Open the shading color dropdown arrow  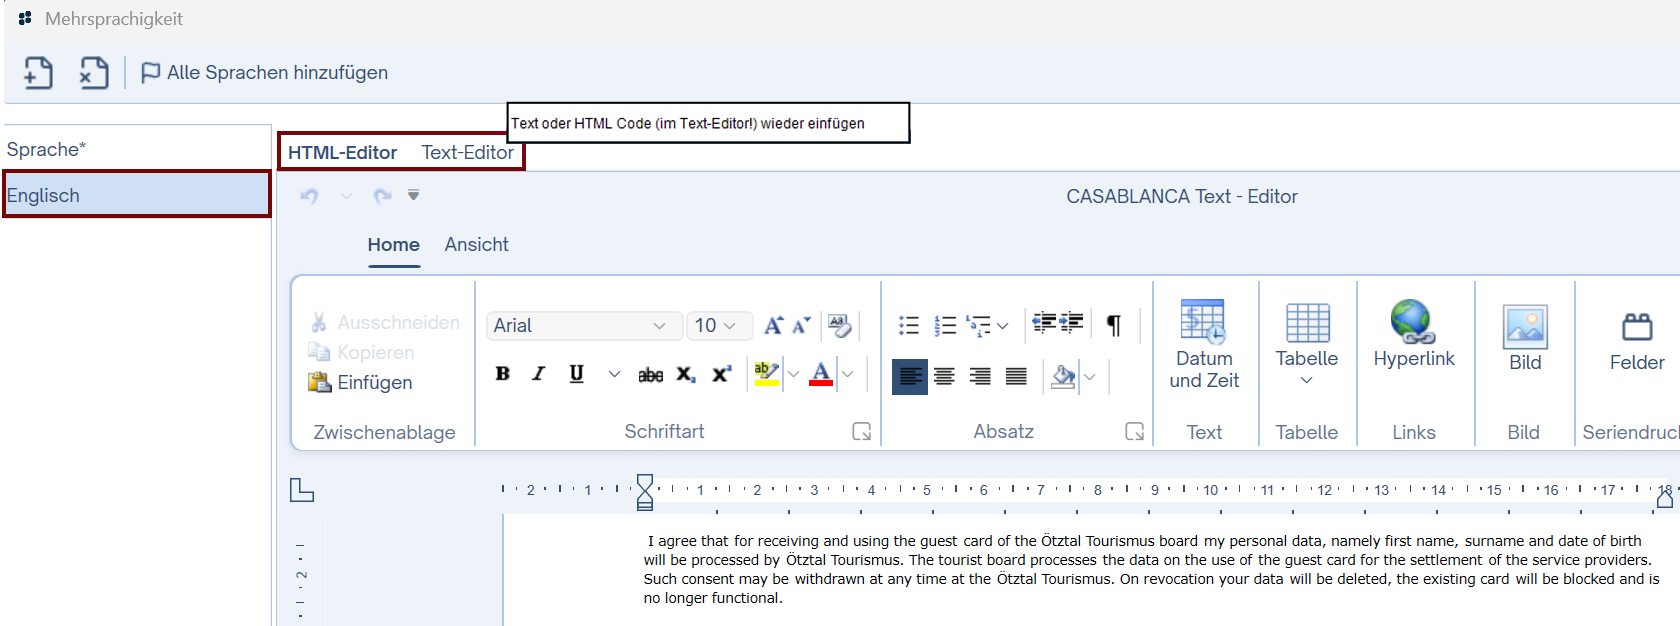[1090, 377]
